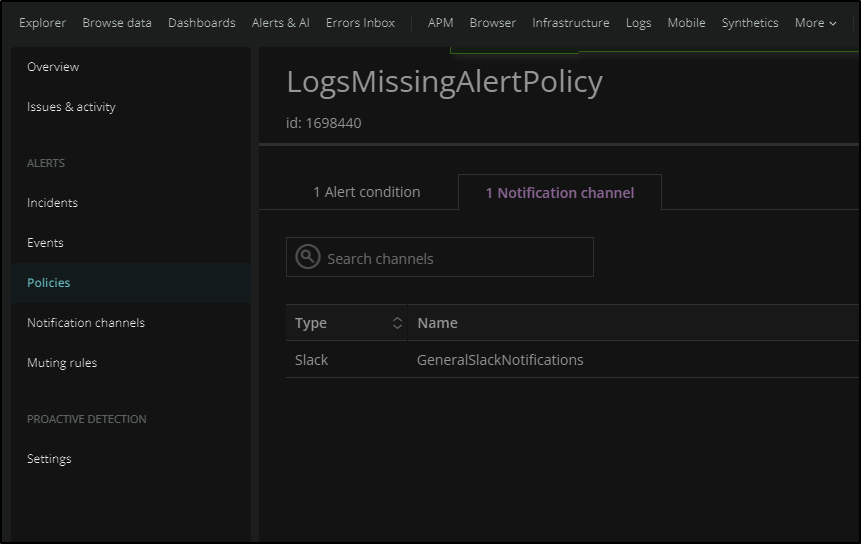This screenshot has height=544, width=861.
Task: Click the Search channels input field
Action: point(440,257)
